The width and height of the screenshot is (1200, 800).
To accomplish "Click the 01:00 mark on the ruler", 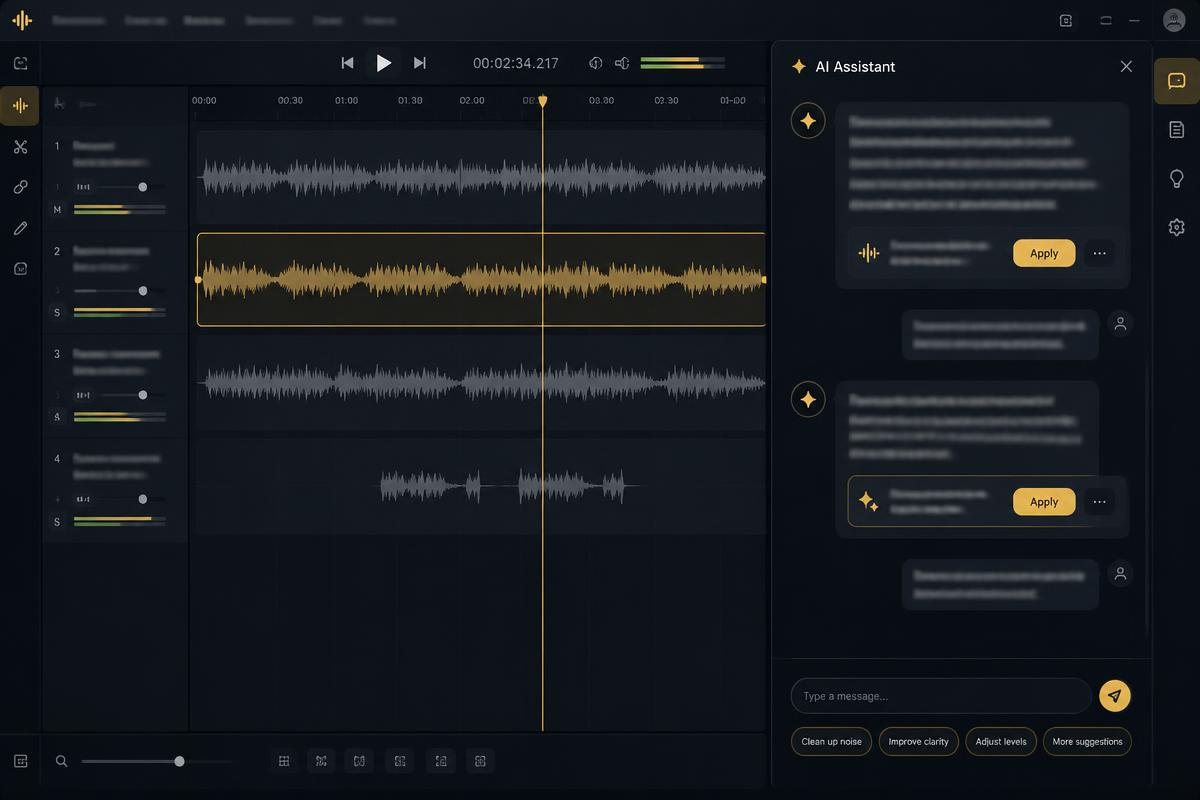I will (346, 101).
